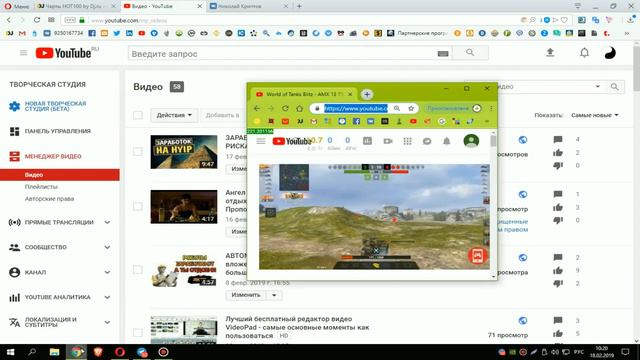Switch to the Видео - YouTube Opera tab
640x360 pixels.
click(162, 6)
